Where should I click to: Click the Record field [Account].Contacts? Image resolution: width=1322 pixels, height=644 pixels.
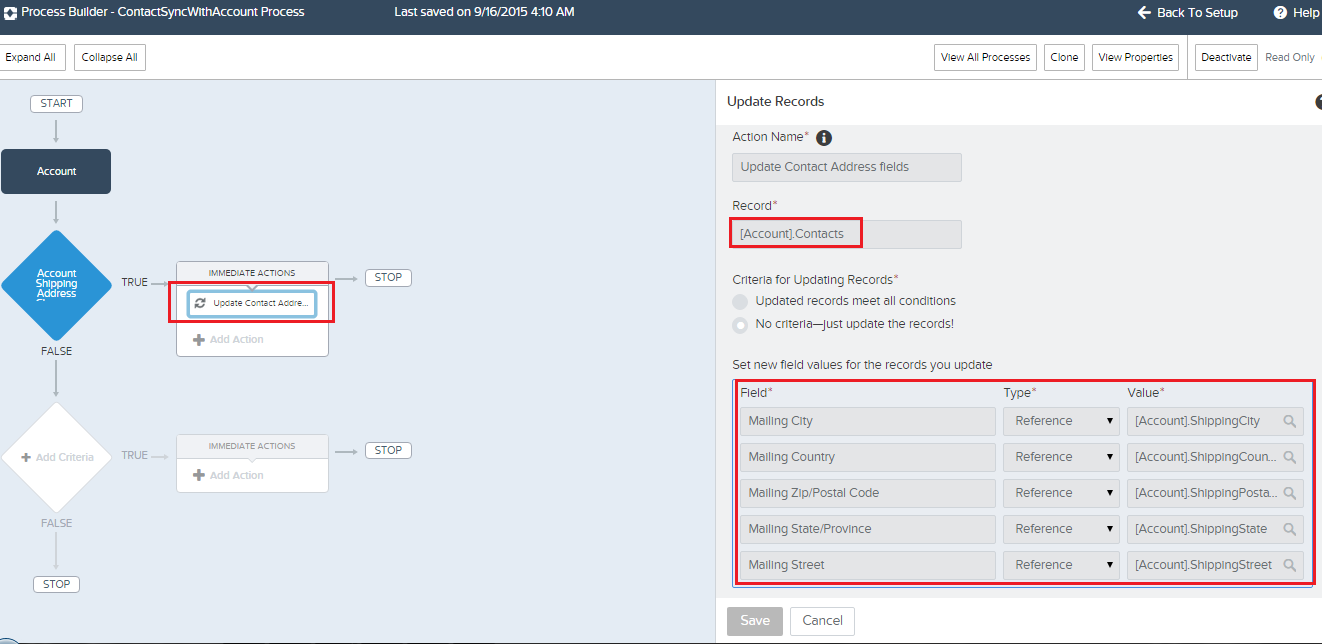[x=846, y=234]
